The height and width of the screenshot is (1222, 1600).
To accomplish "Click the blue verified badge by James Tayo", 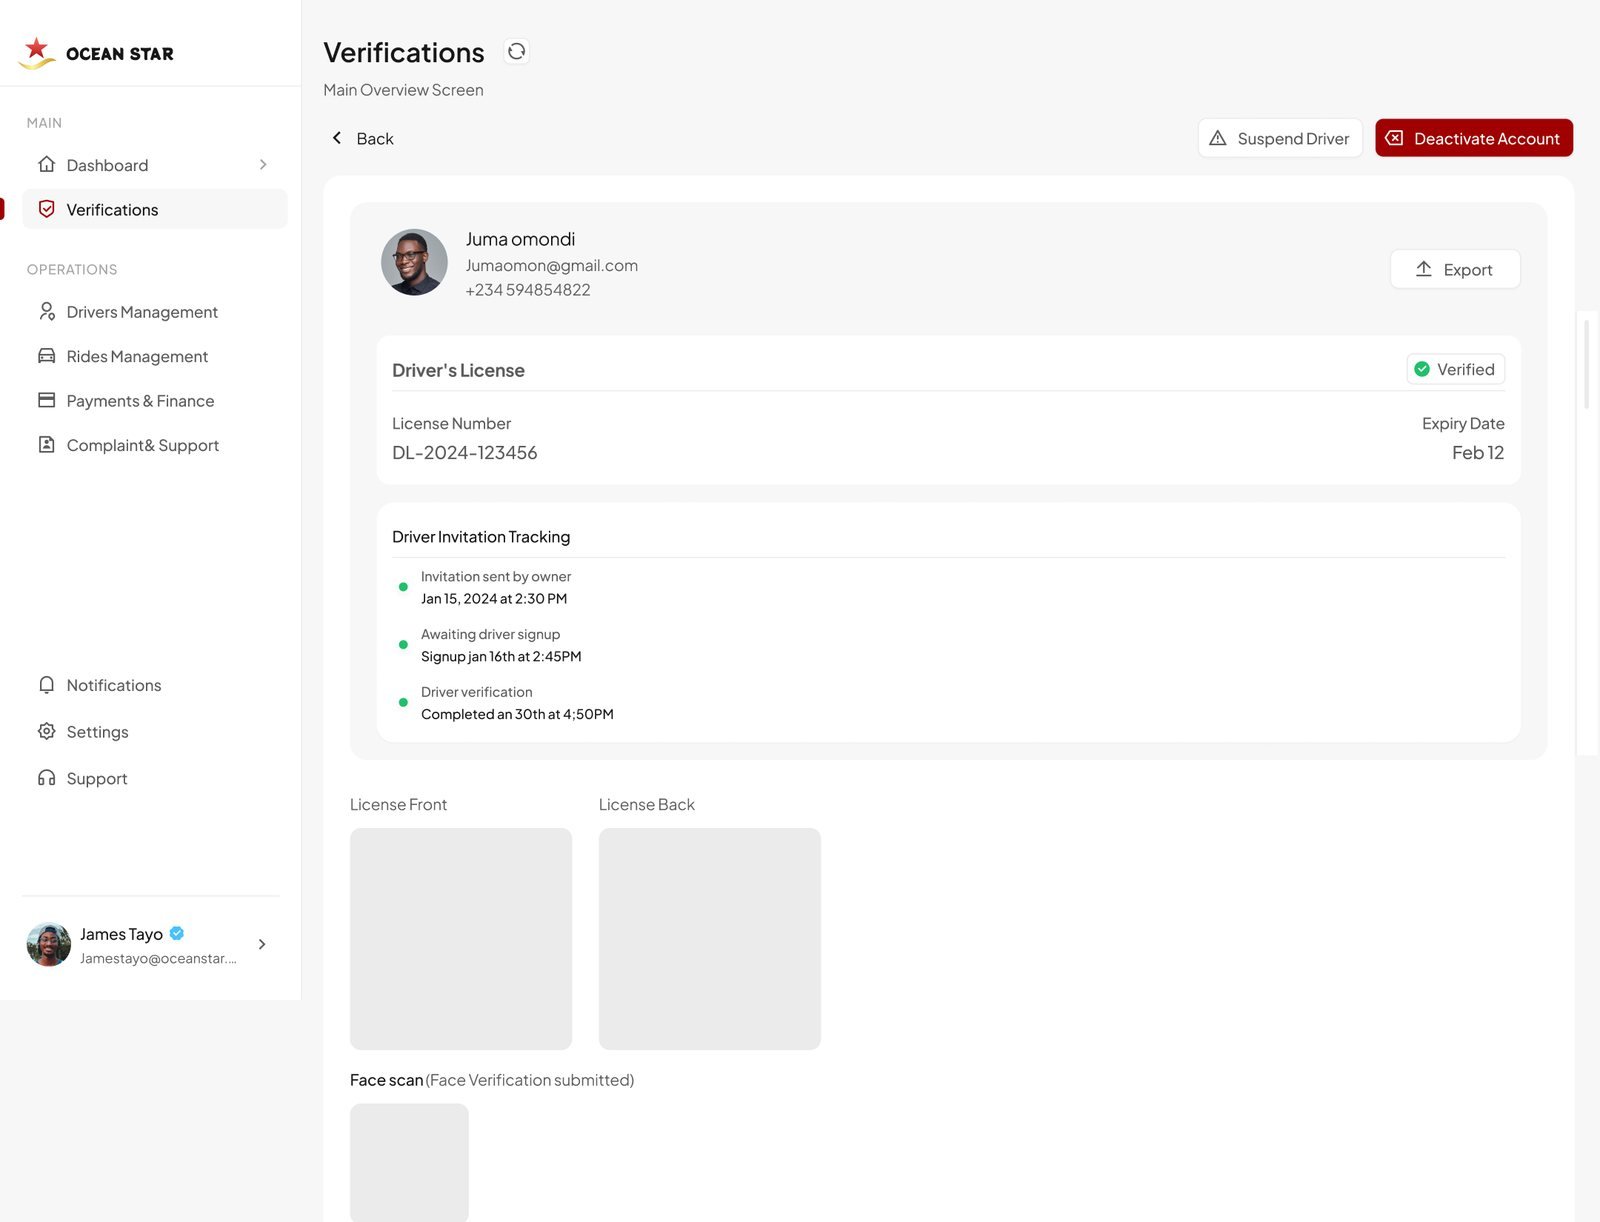I will [176, 933].
